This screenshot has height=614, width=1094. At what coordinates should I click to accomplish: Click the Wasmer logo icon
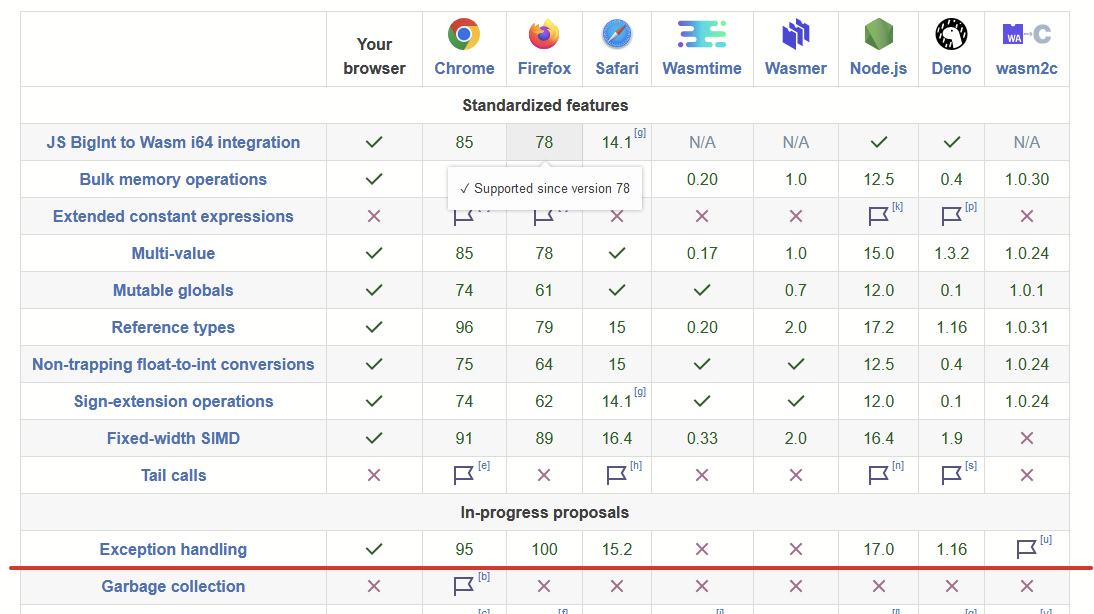point(795,35)
